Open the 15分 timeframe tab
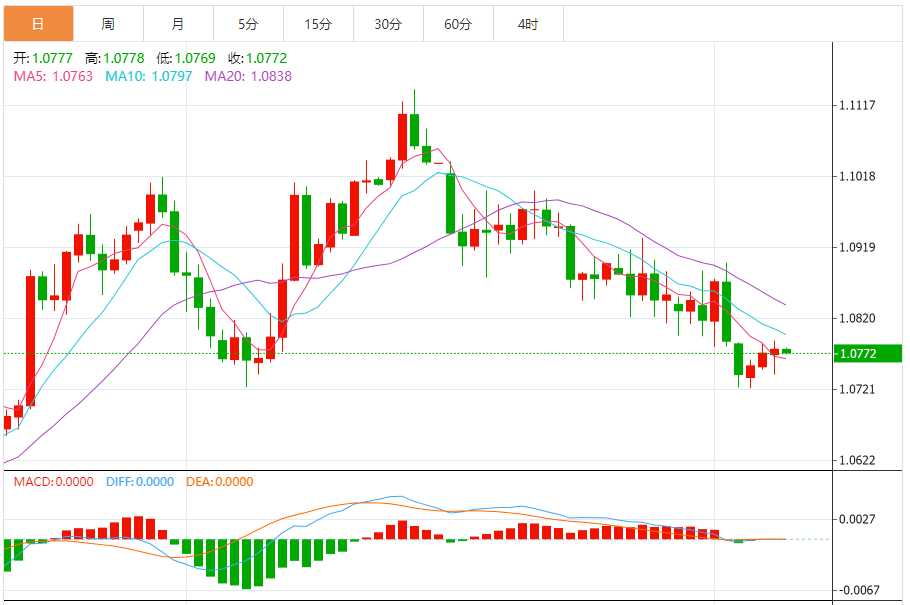The height and width of the screenshot is (605, 910). (x=318, y=24)
